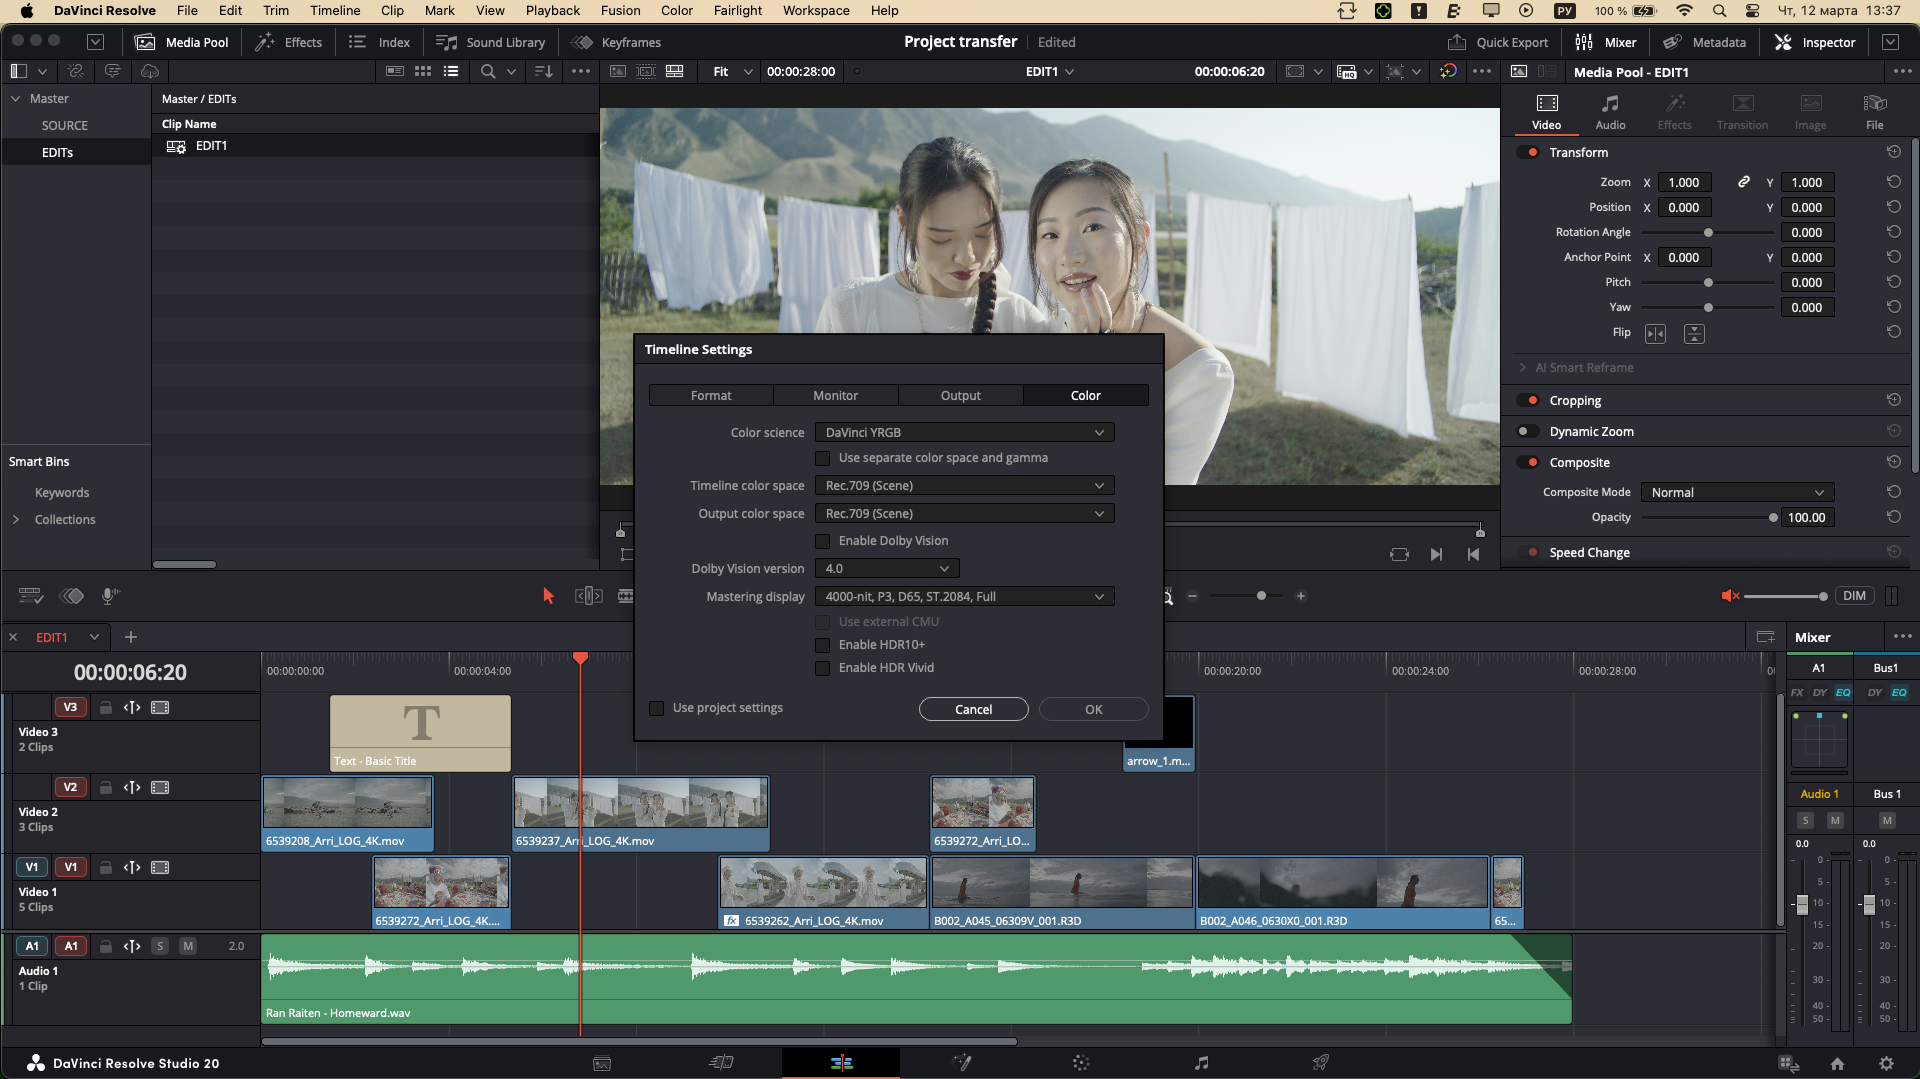Start a Quick Export
The width and height of the screenshot is (1920, 1079).
1498,42
